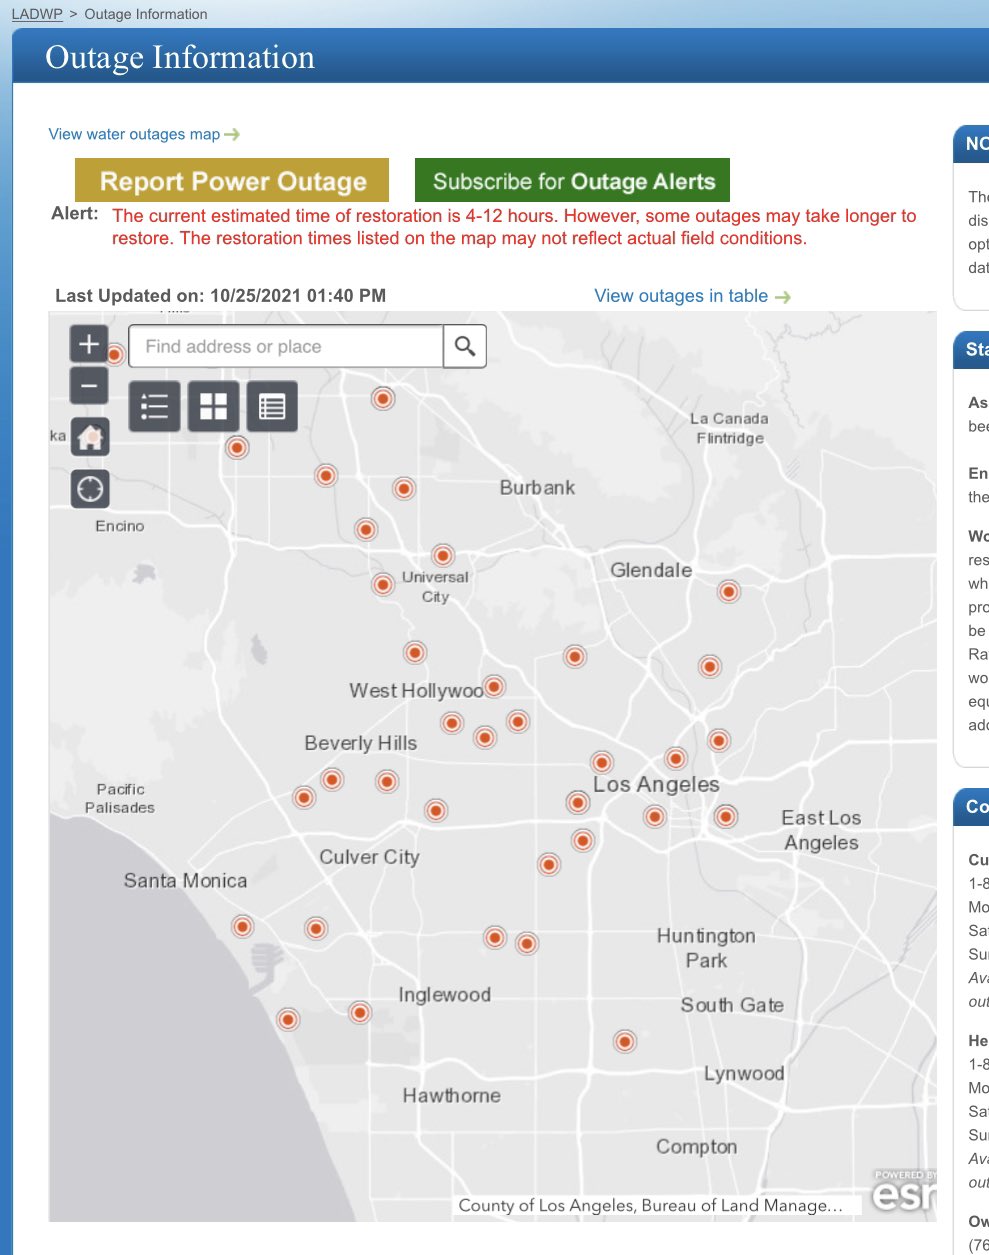Click the address search magnifier button
The height and width of the screenshot is (1255, 989).
(465, 346)
